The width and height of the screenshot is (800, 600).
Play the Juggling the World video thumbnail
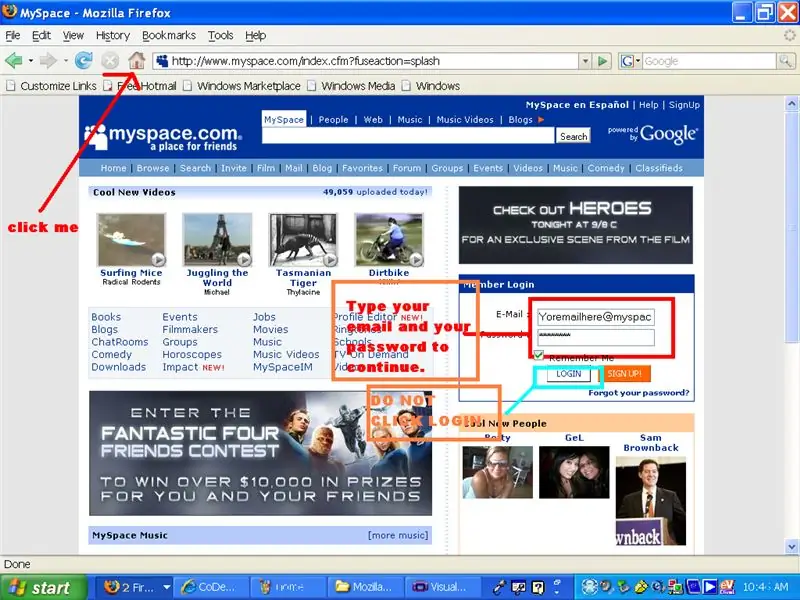(217, 239)
